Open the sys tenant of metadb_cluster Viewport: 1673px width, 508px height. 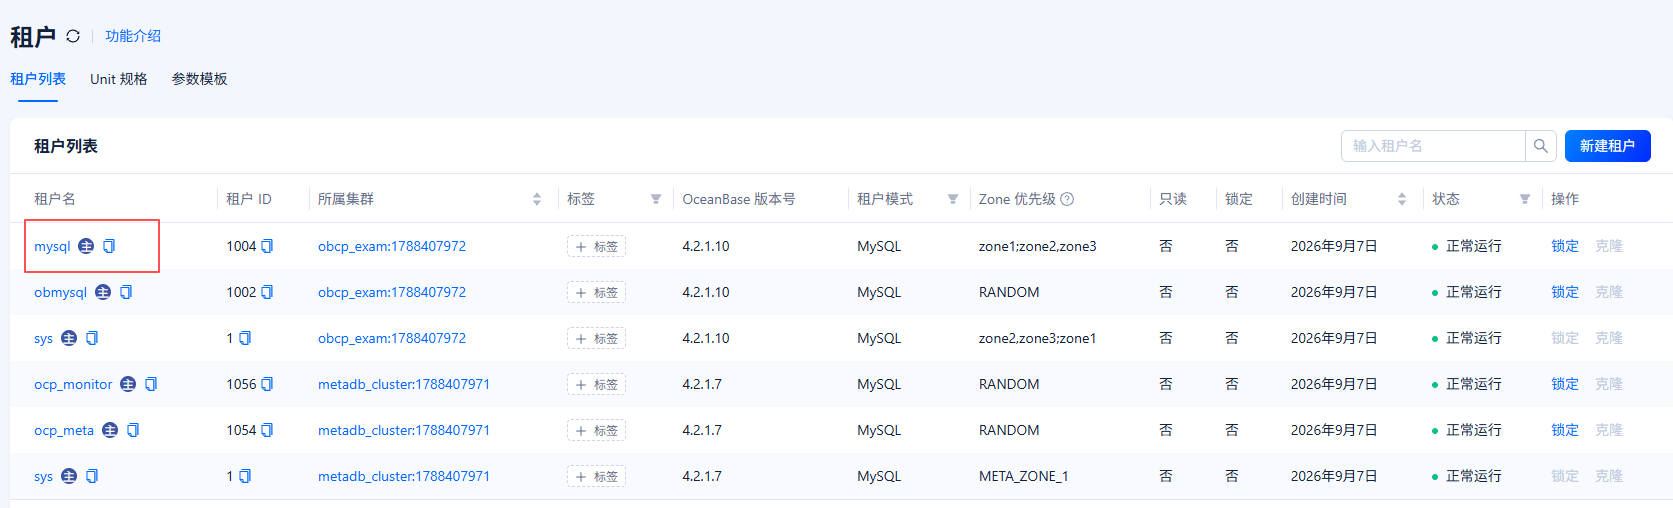[x=43, y=476]
